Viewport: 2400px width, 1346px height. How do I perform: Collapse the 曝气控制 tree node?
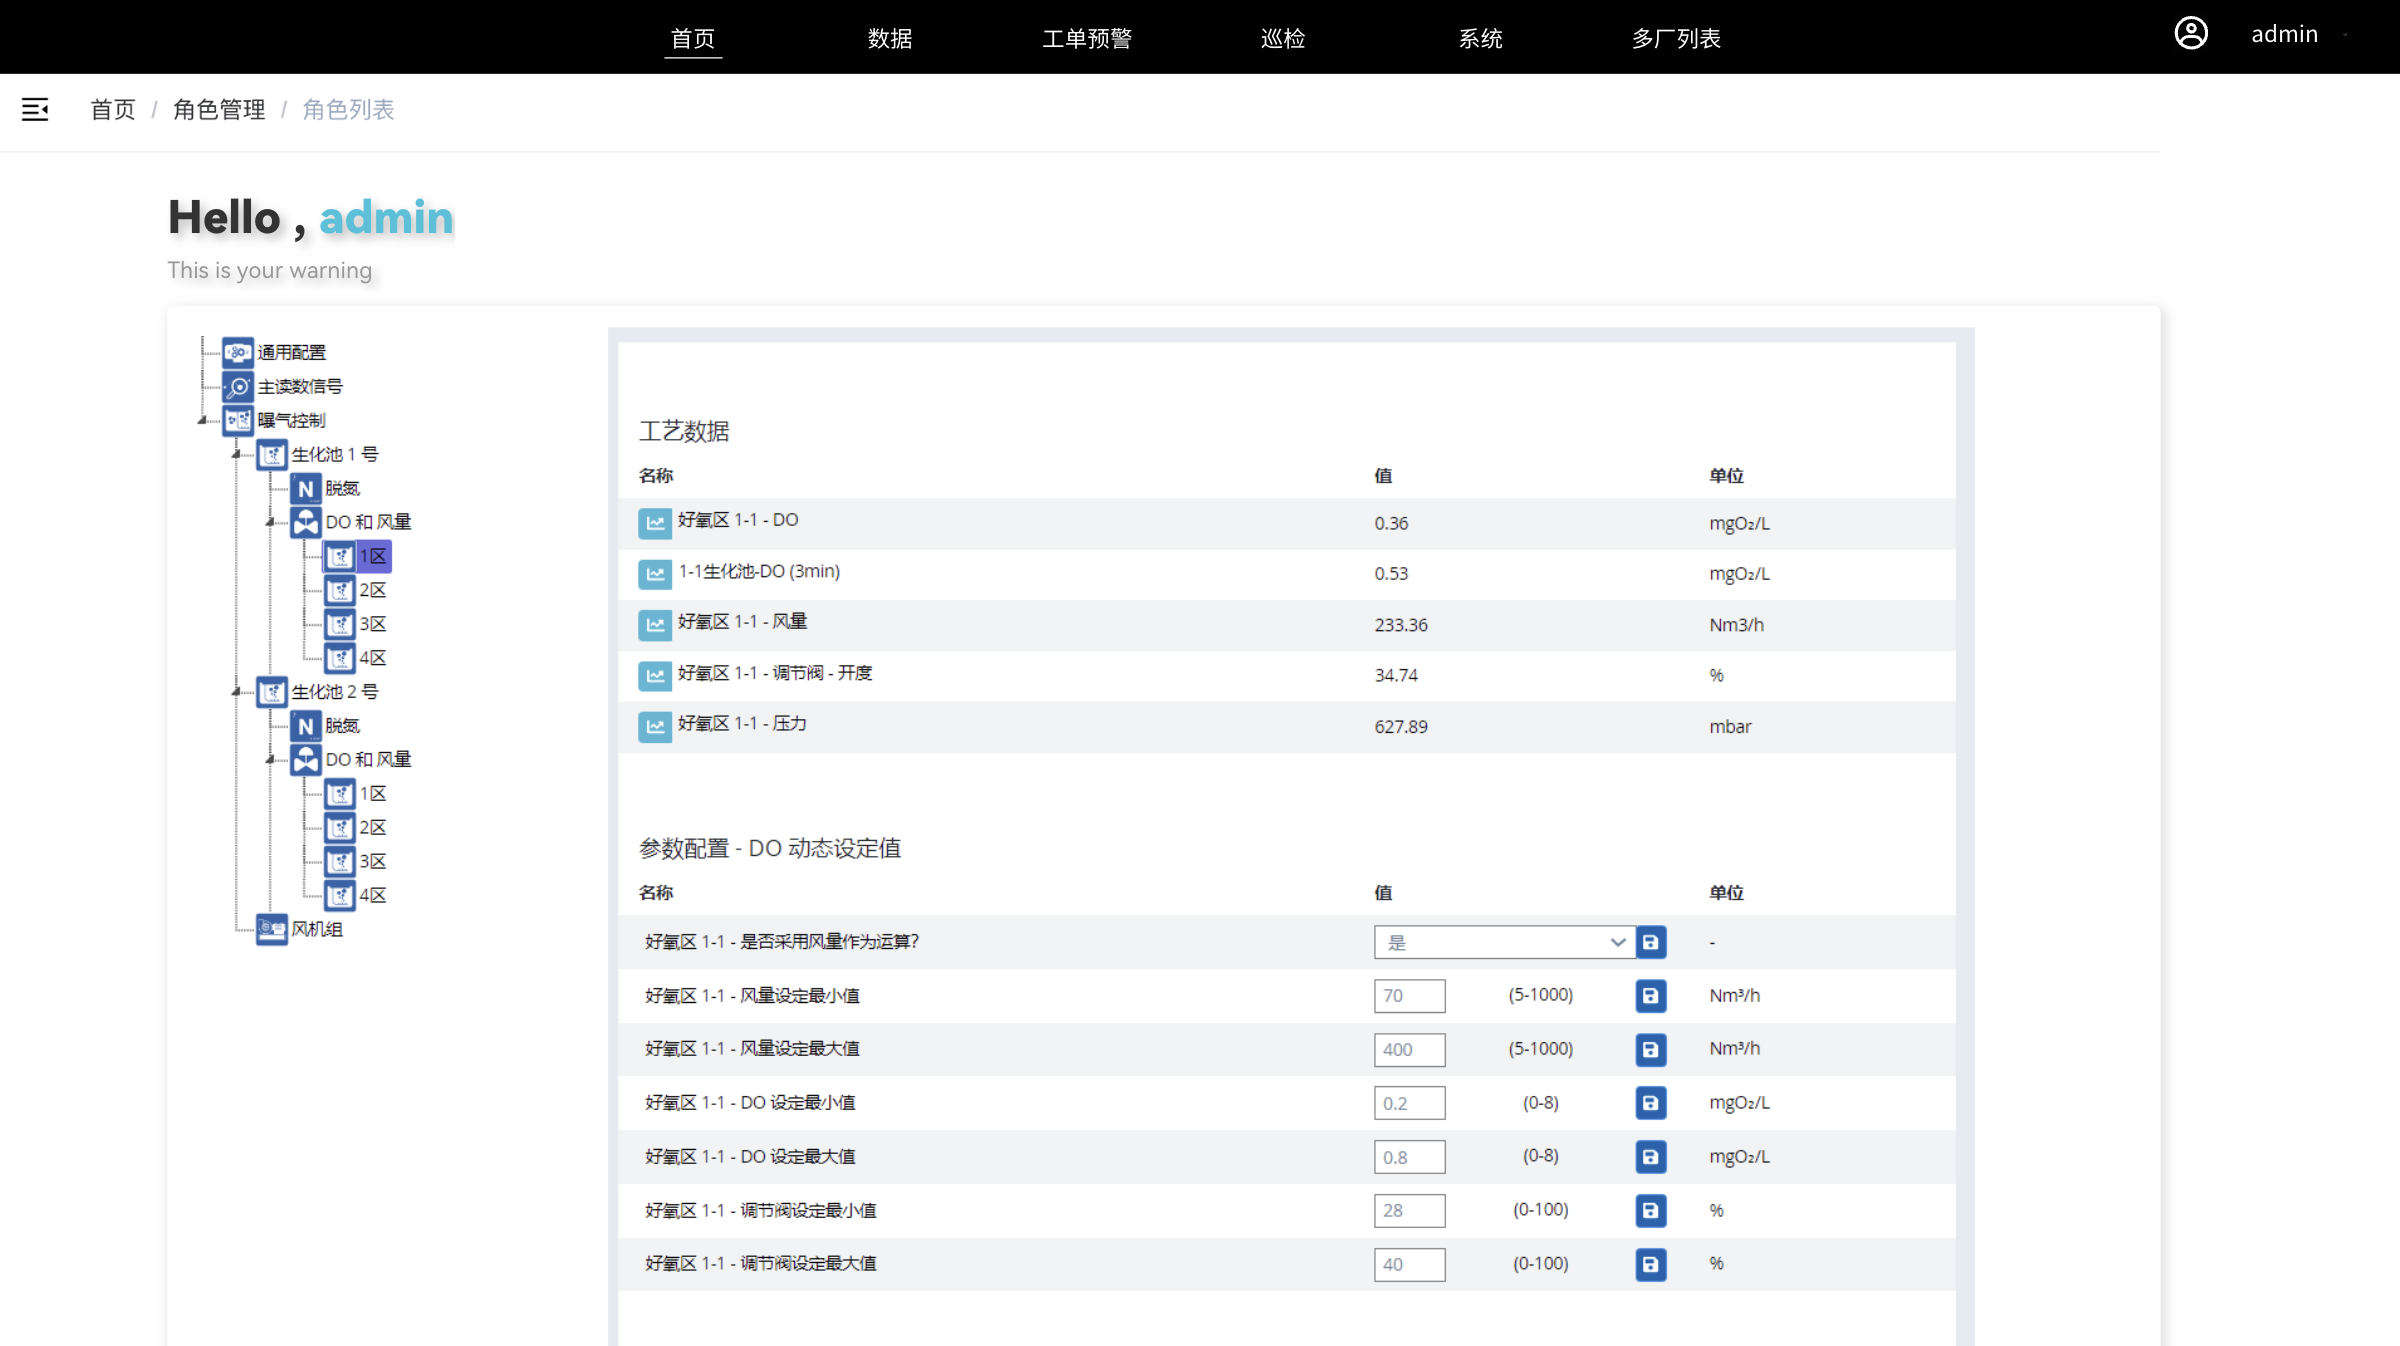tap(203, 421)
